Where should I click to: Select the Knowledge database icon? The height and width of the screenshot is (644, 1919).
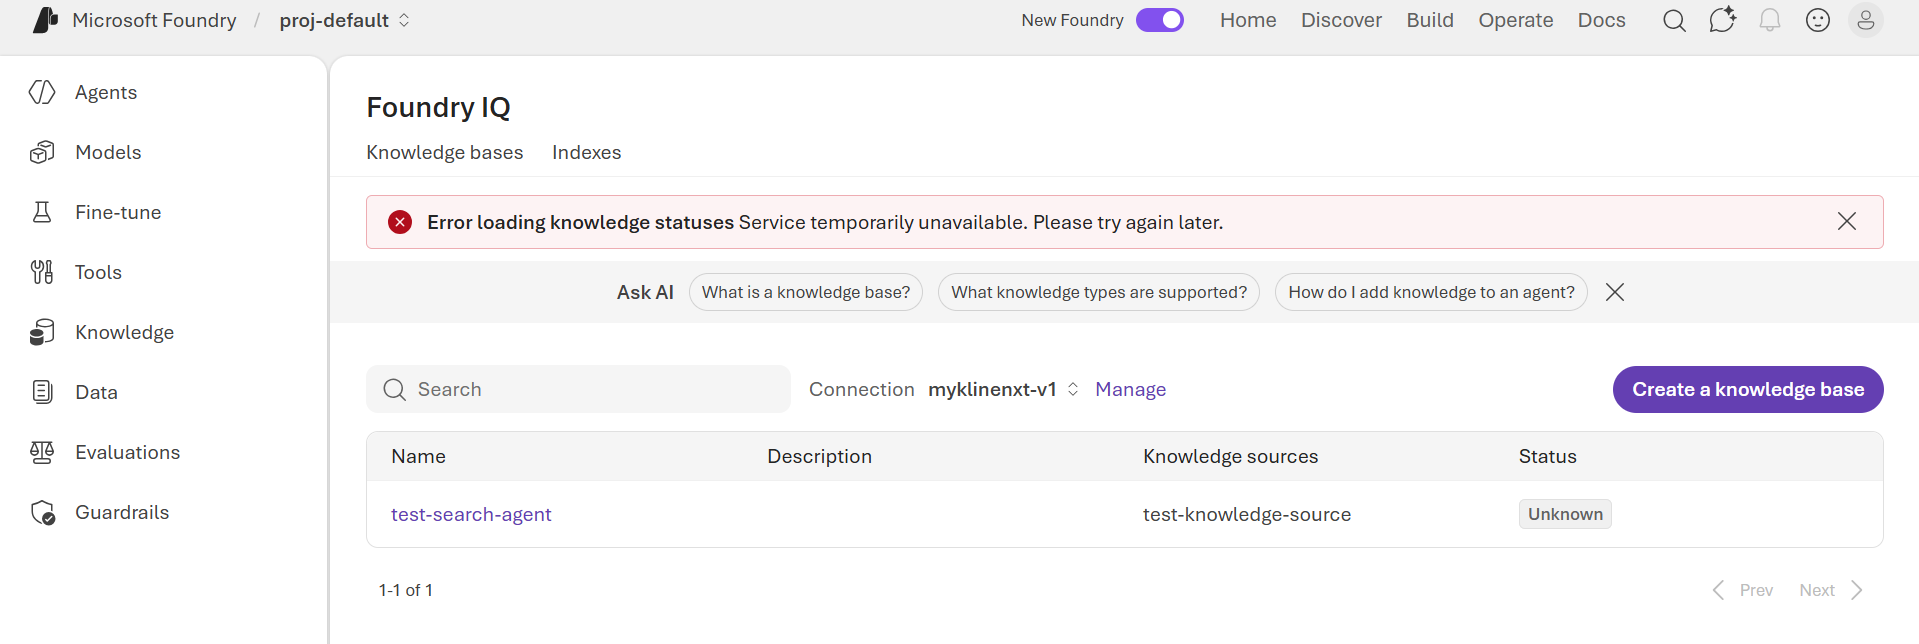pyautogui.click(x=42, y=332)
